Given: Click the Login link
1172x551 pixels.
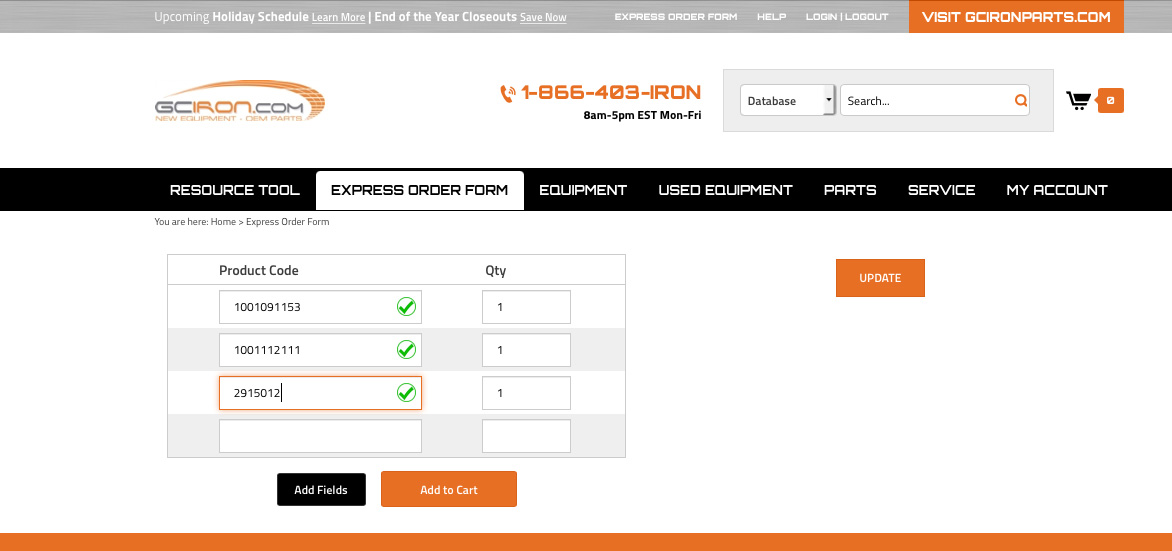Looking at the screenshot, I should click(822, 16).
